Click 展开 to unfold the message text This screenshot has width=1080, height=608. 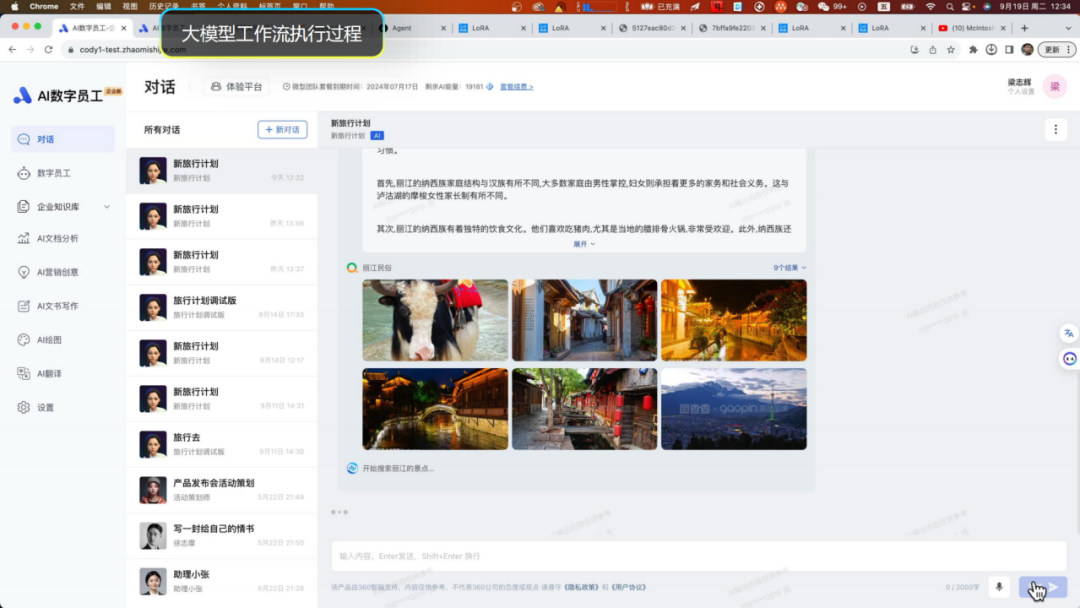click(x=583, y=243)
